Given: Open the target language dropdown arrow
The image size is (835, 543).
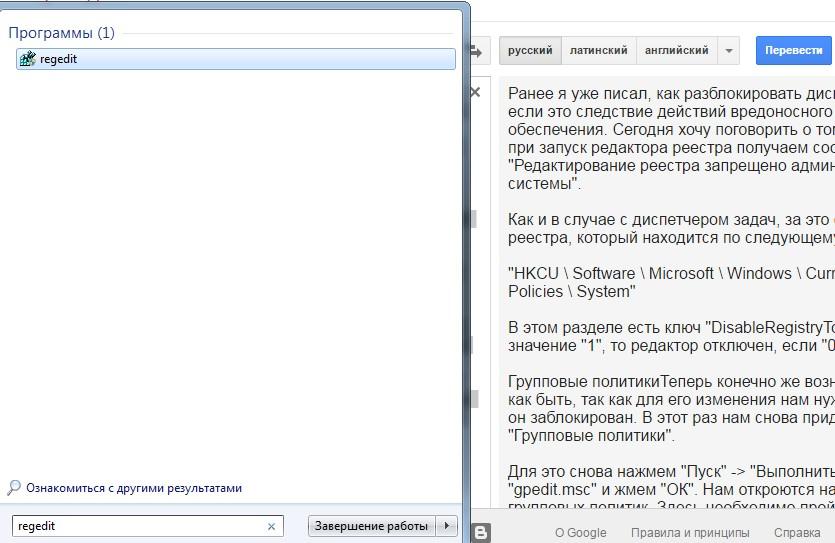Looking at the screenshot, I should pos(728,51).
